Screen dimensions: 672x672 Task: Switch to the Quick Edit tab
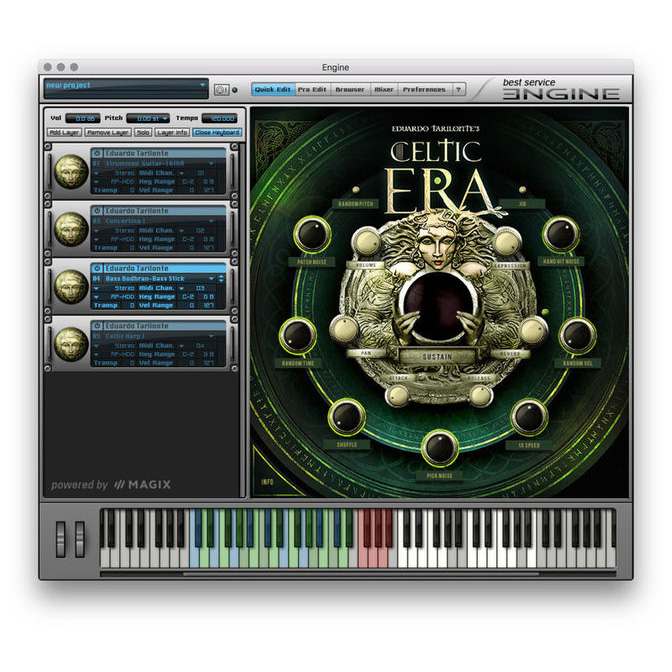[273, 90]
